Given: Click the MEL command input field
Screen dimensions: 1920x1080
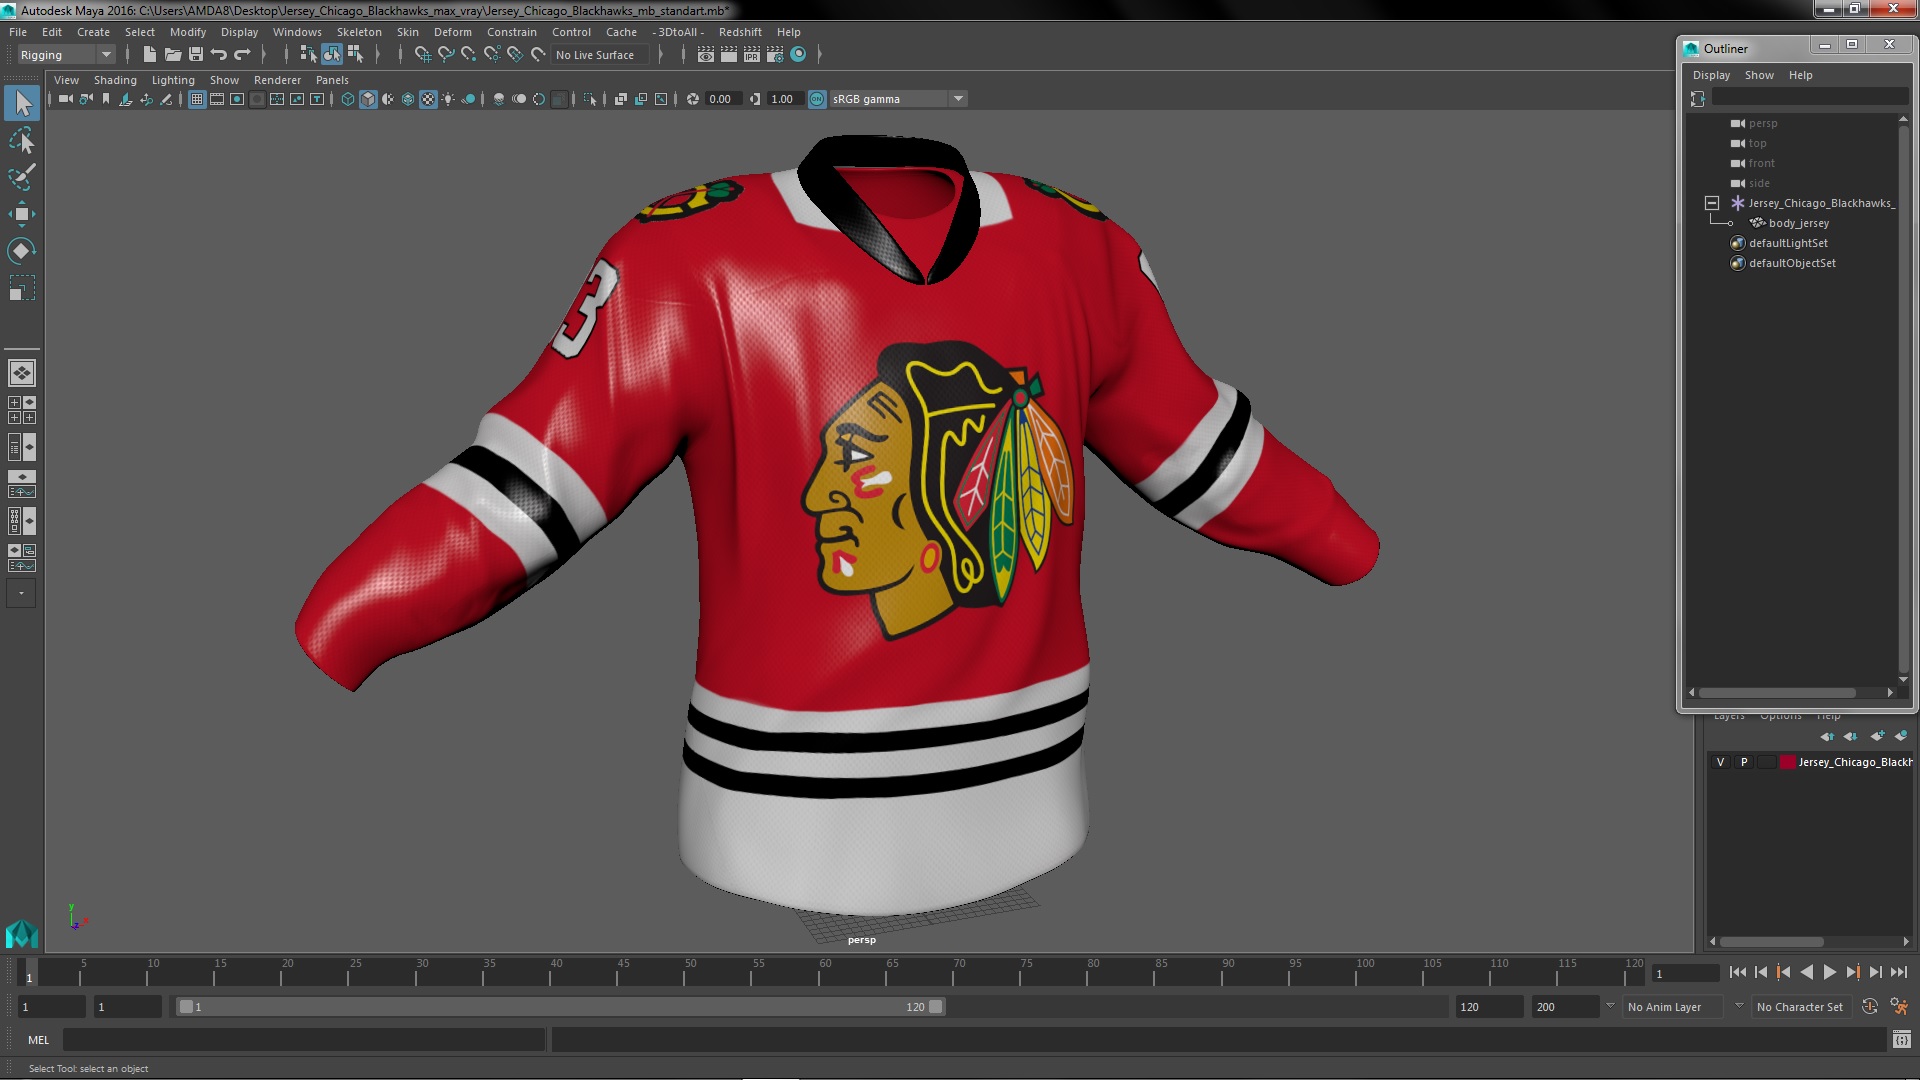Looking at the screenshot, I should pos(304,1040).
